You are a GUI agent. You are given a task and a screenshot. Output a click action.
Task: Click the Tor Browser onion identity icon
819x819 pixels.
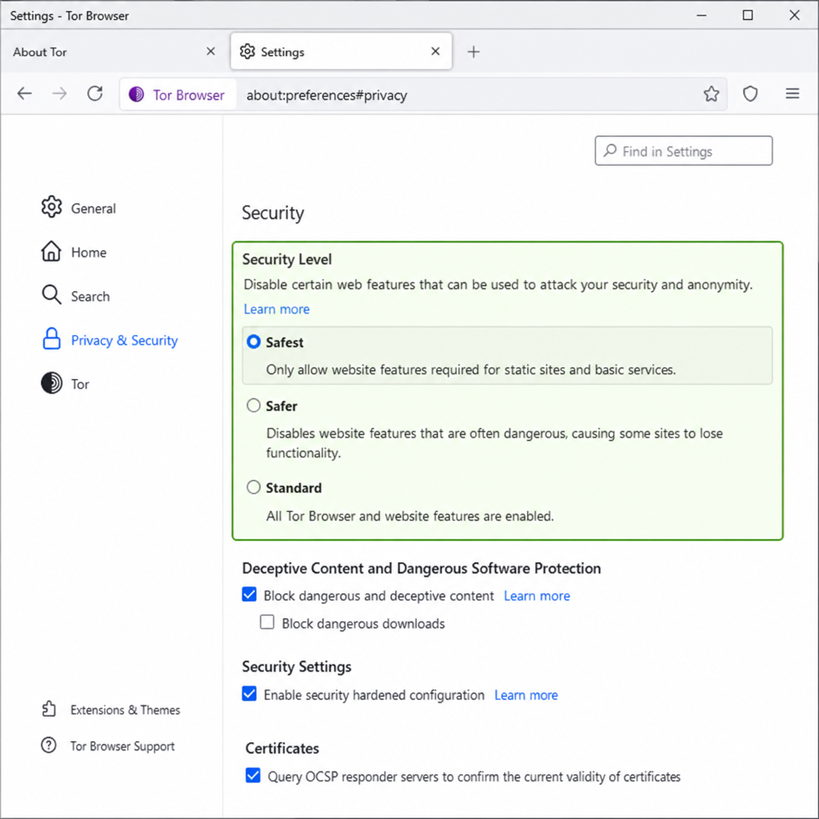(x=136, y=95)
